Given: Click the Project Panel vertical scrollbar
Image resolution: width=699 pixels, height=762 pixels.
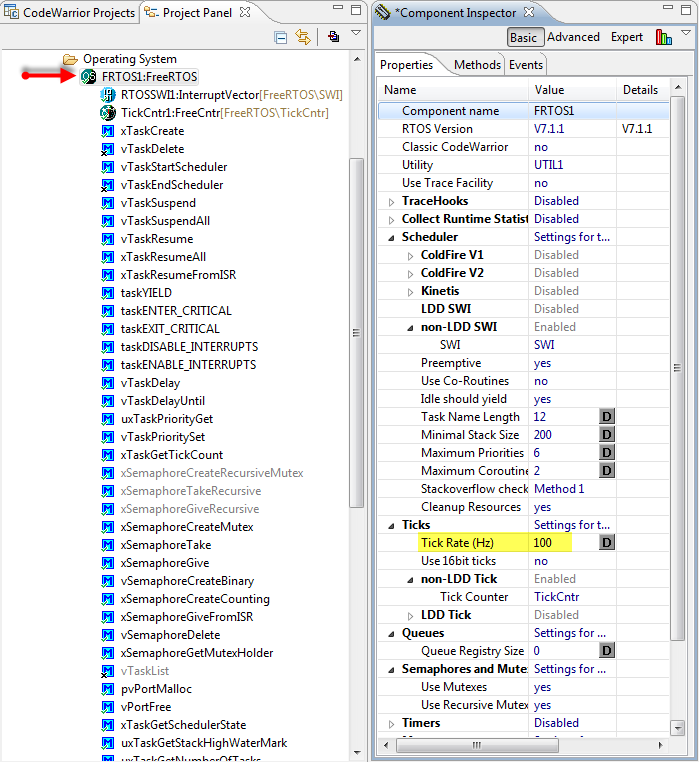Looking at the screenshot, I should point(357,330).
